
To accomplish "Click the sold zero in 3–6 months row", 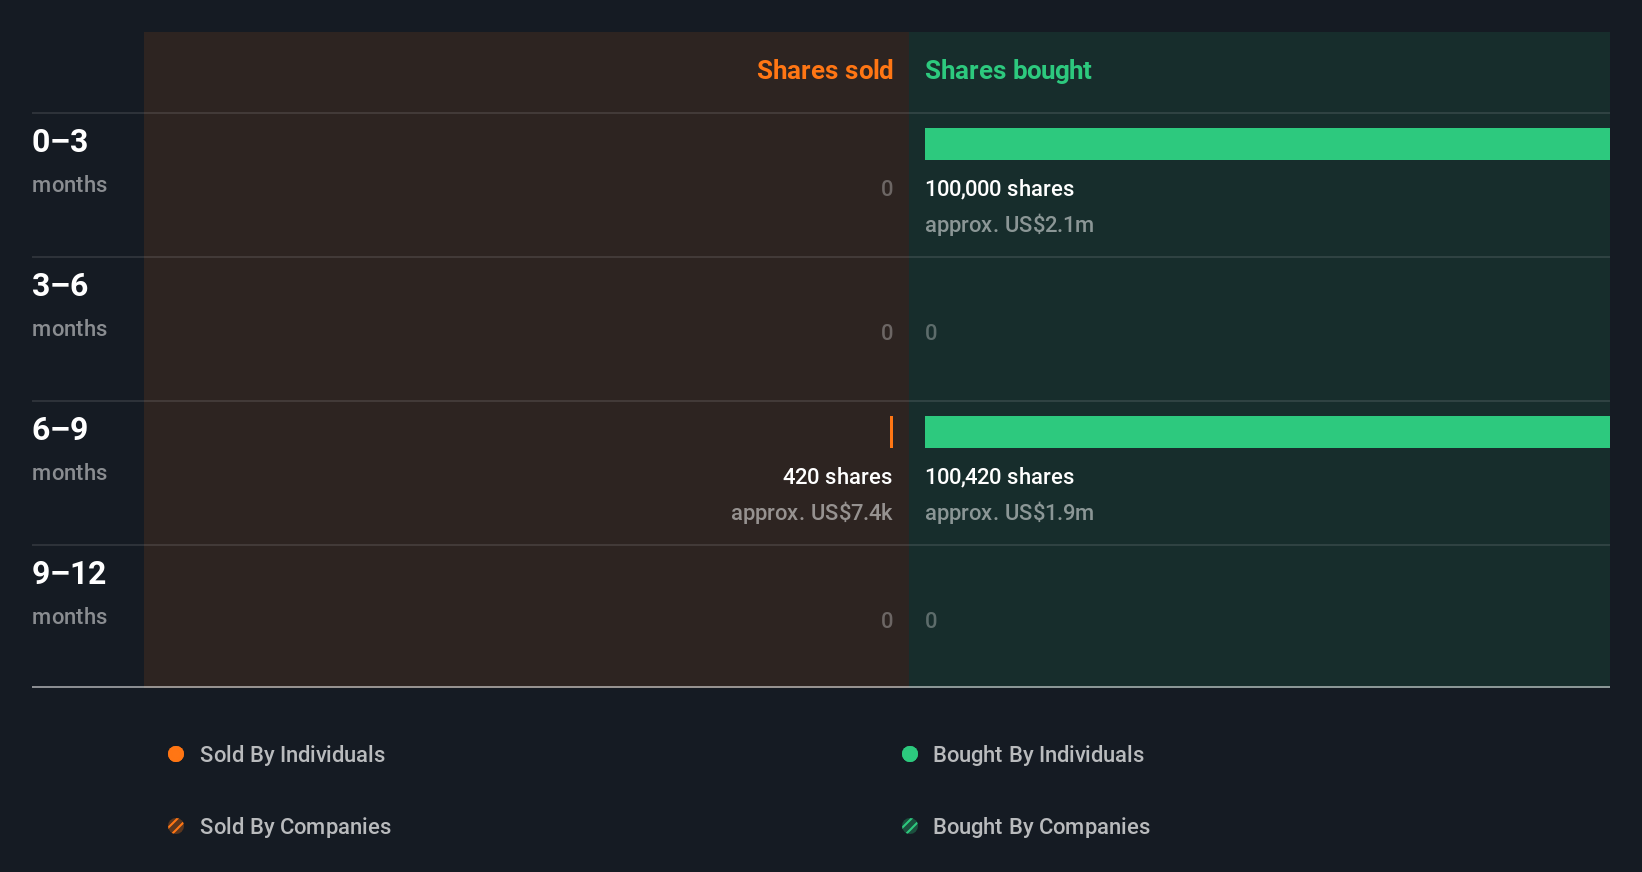I will [x=887, y=332].
